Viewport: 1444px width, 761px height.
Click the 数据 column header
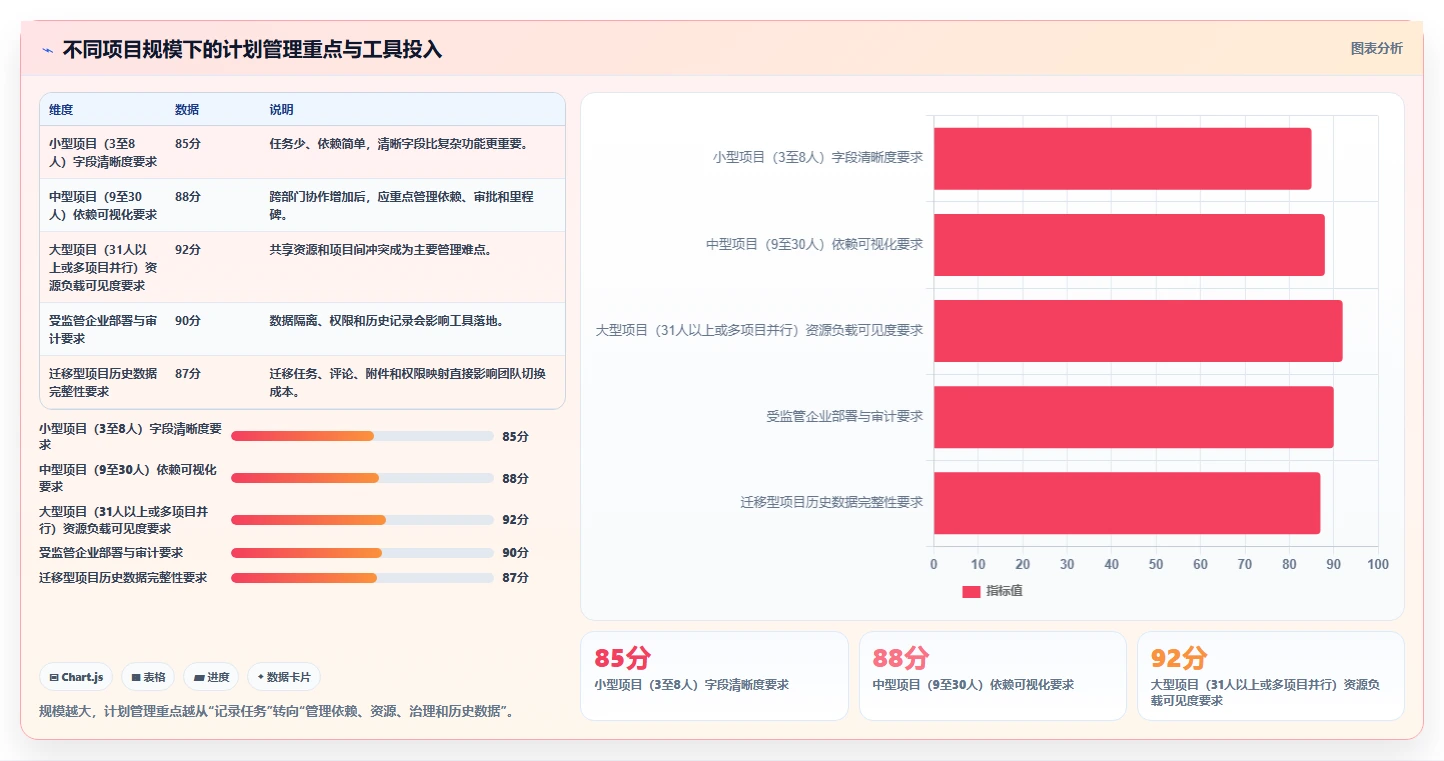click(x=187, y=110)
